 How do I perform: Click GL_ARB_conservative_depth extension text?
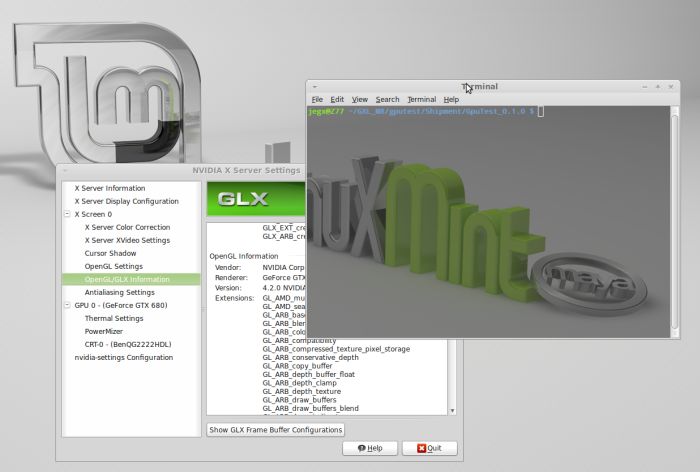[x=311, y=358]
